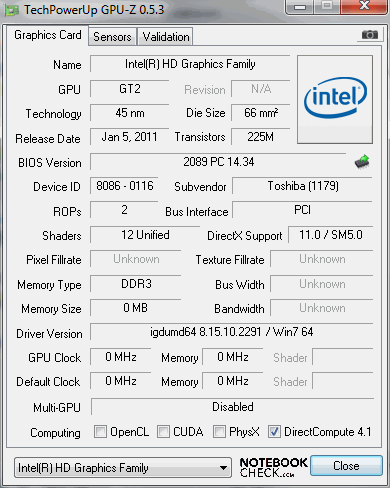The image size is (390, 488).
Task: Click the Intel vendor logo
Action: pos(335,100)
